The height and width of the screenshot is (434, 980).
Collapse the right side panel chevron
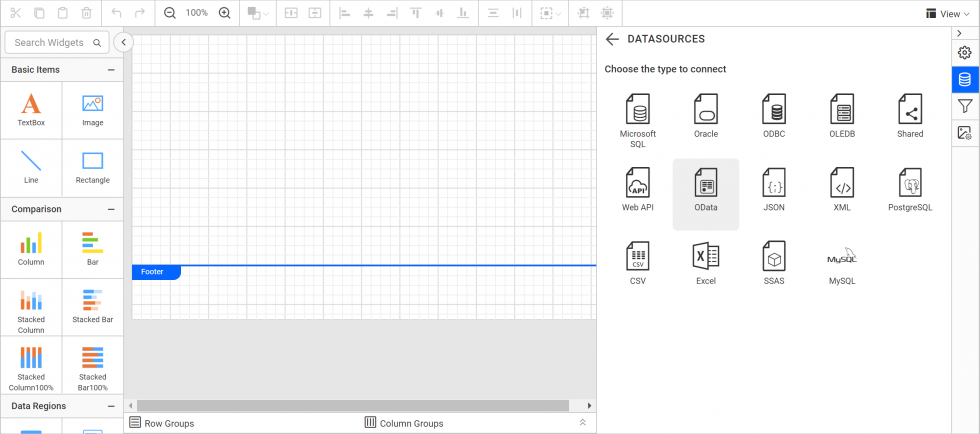tap(959, 33)
